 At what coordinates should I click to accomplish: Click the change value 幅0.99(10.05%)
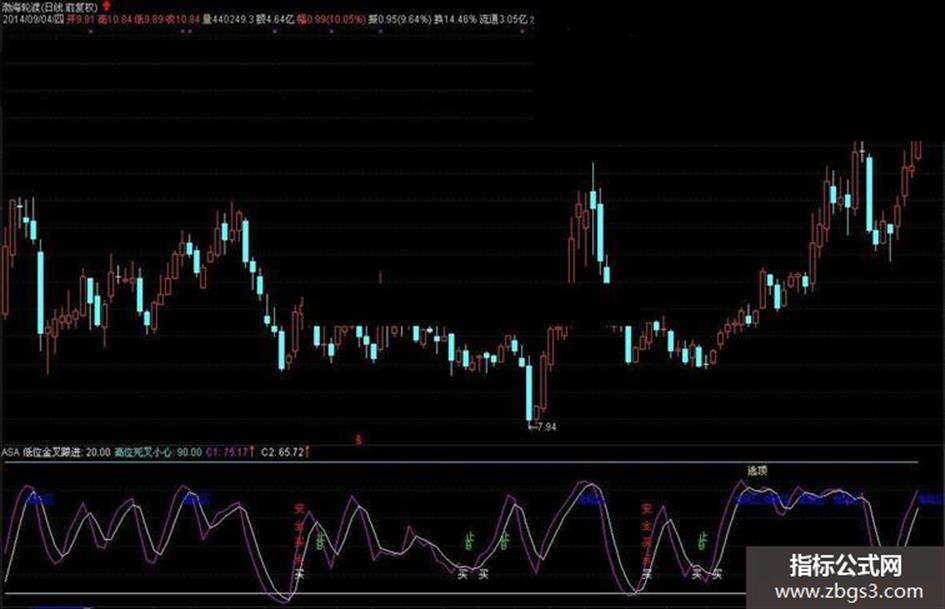coord(330,19)
